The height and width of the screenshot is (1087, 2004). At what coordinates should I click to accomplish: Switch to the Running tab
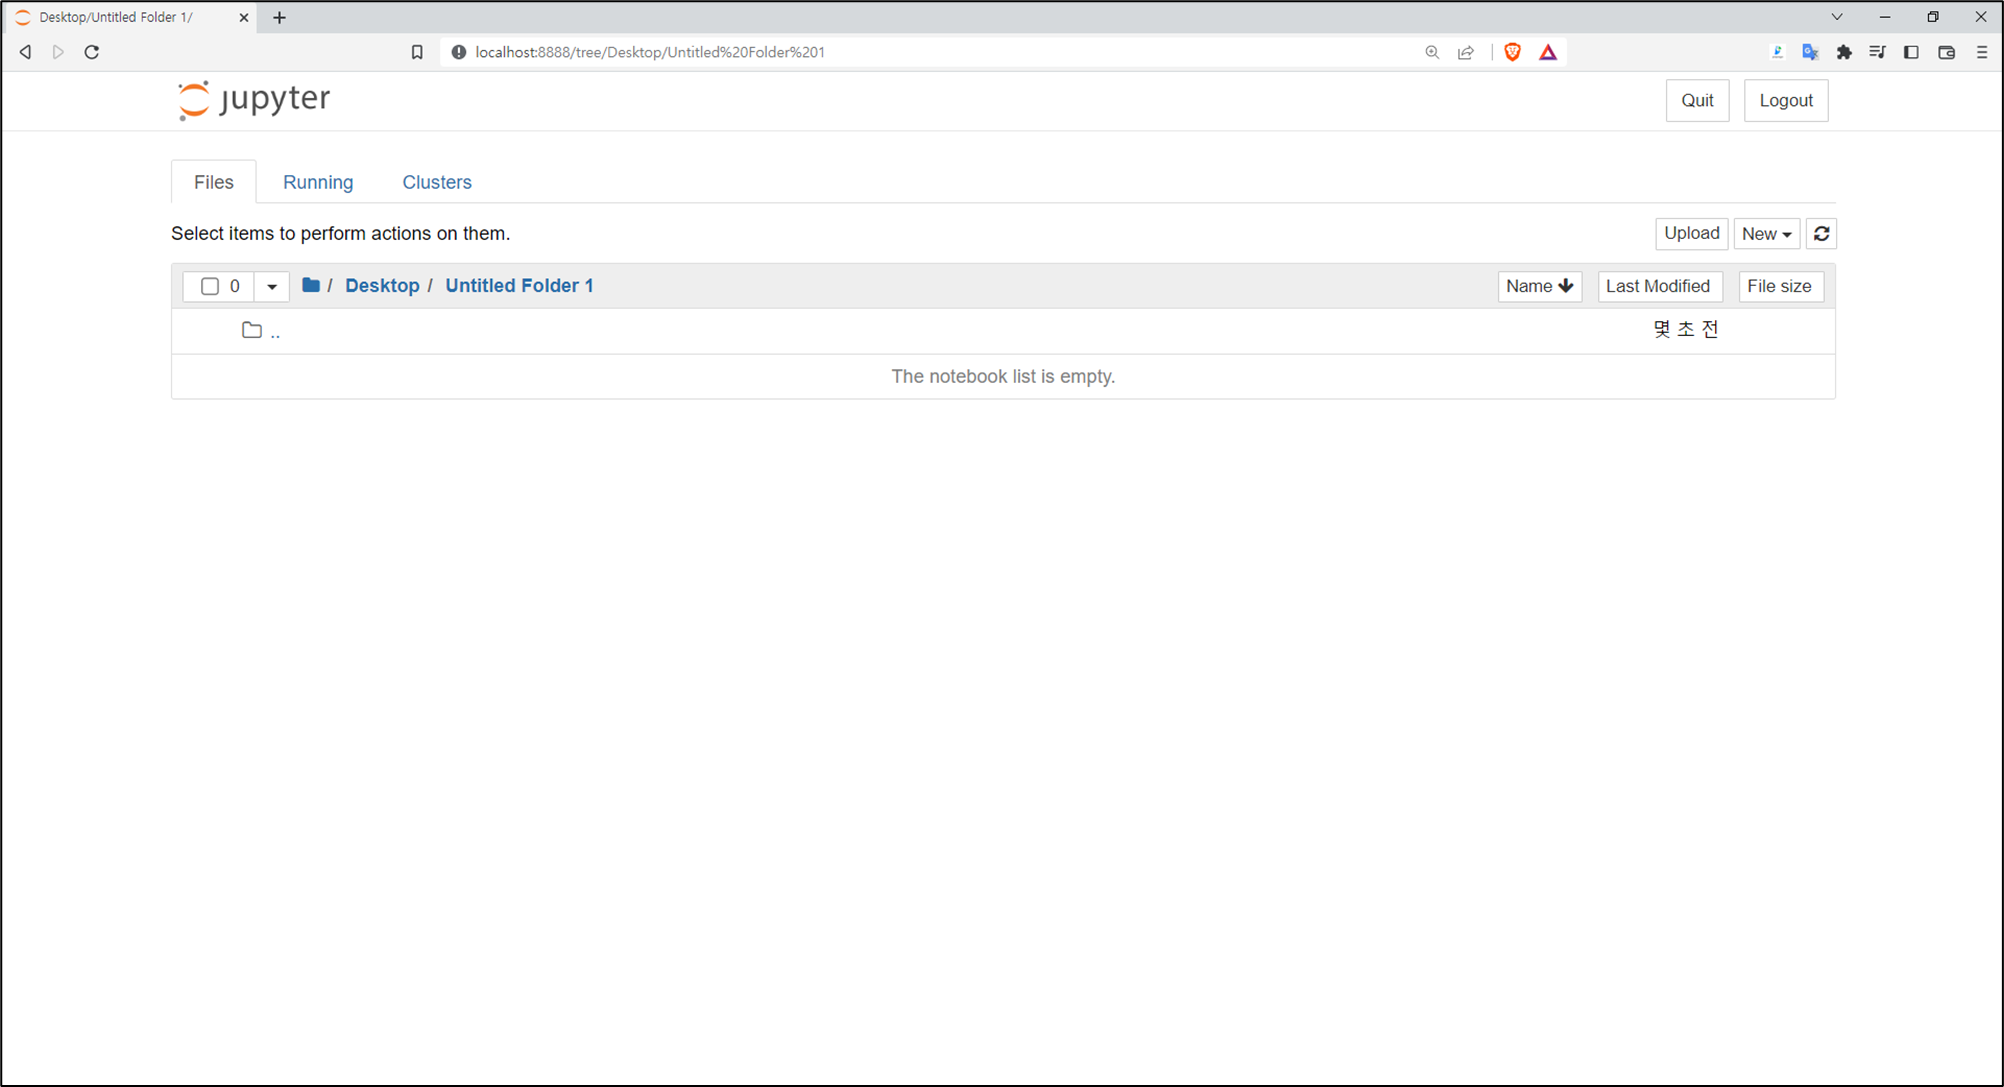(x=318, y=182)
